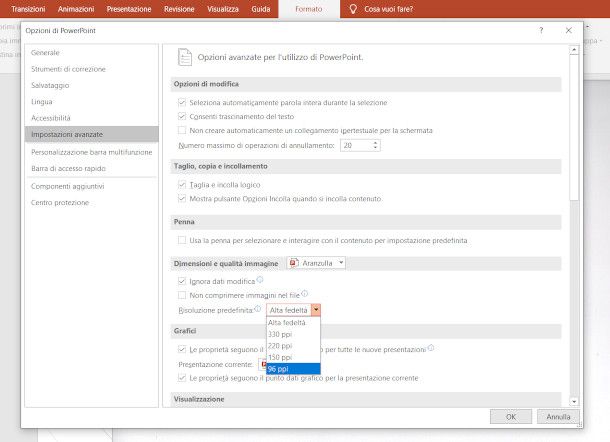The height and width of the screenshot is (442, 610).
Task: Toggle the chart properties checkbox for nuove presentazioni
Action: [x=182, y=349]
